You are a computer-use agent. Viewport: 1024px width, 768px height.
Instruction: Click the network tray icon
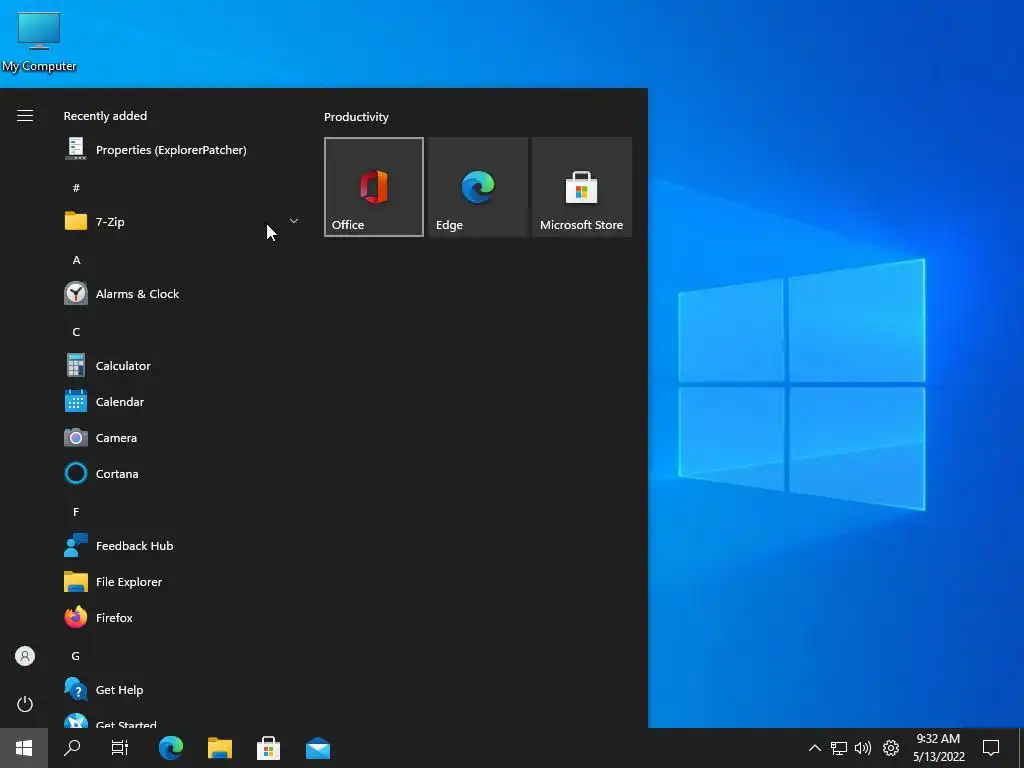(x=839, y=748)
